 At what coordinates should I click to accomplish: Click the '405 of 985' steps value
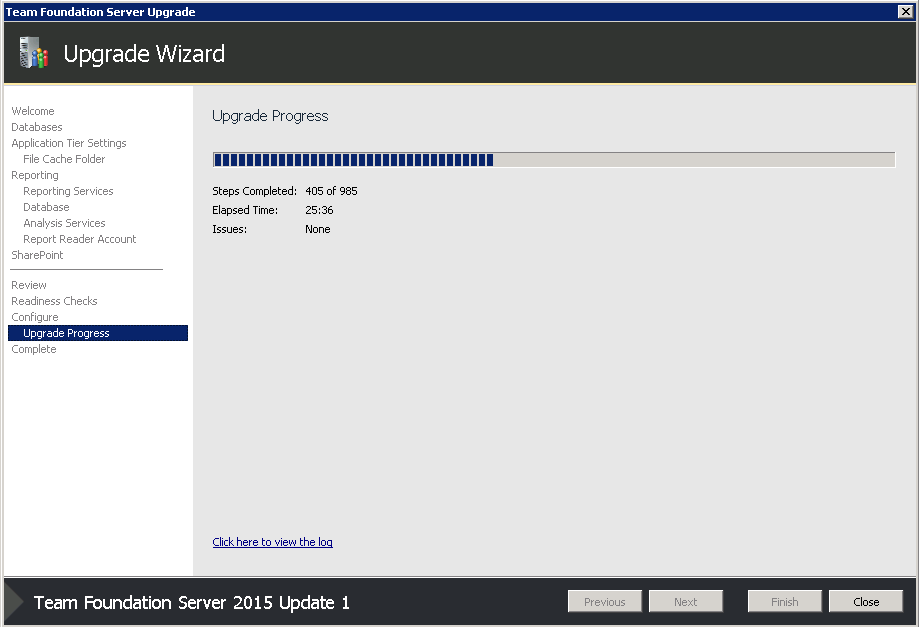pos(331,191)
